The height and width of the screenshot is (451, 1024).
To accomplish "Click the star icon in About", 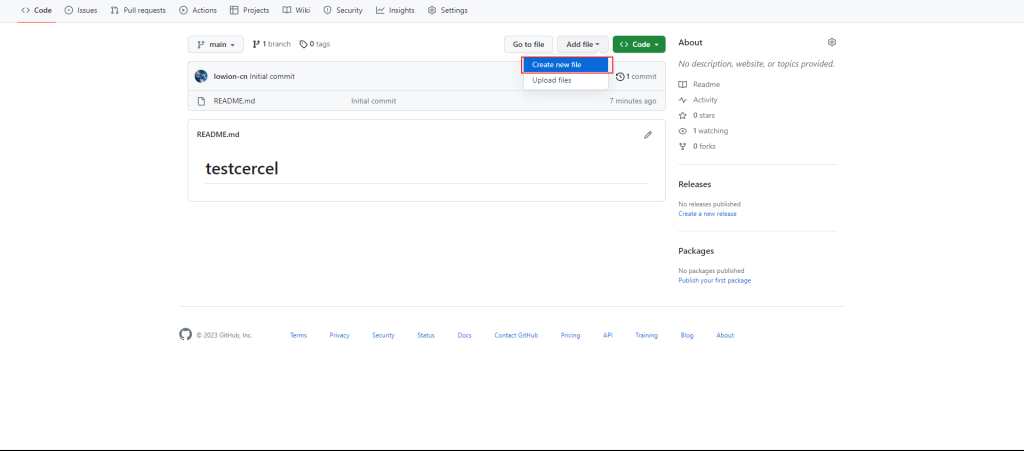I will click(683, 116).
